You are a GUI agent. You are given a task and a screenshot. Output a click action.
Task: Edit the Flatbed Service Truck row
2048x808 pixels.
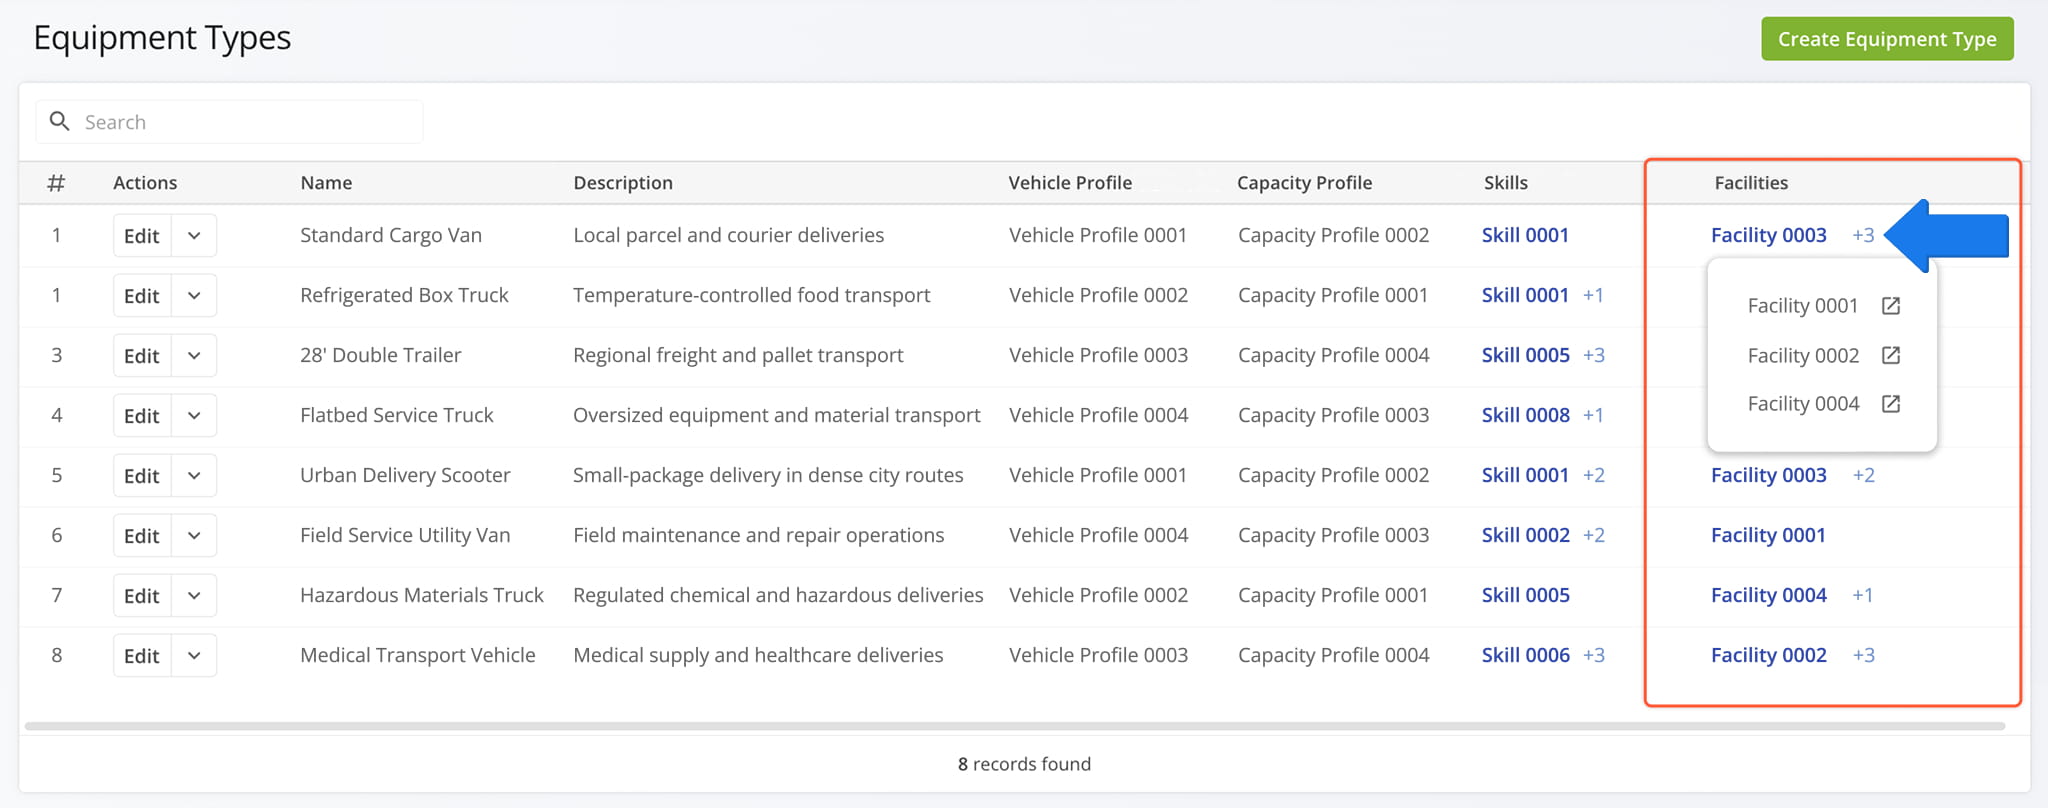click(142, 416)
